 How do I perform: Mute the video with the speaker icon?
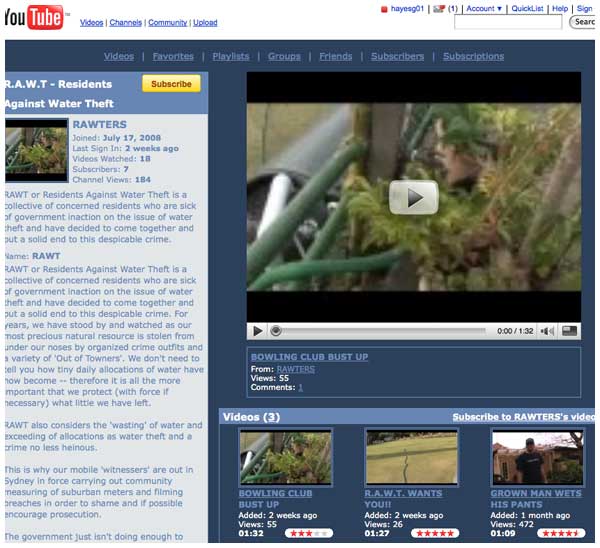[x=549, y=330]
